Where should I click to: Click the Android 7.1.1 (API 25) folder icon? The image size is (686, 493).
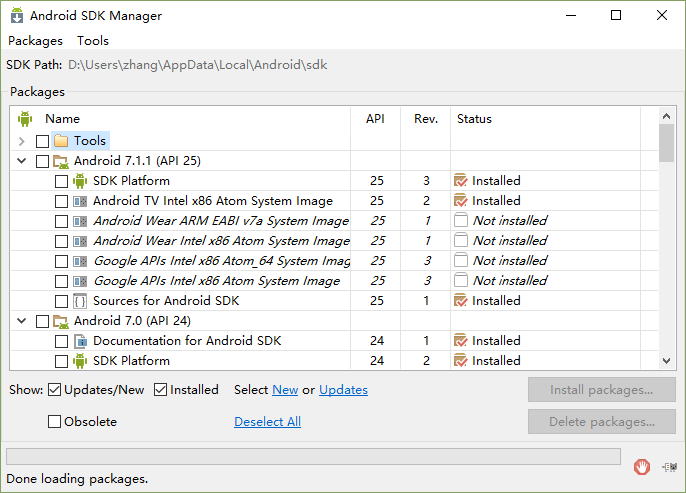(61, 161)
